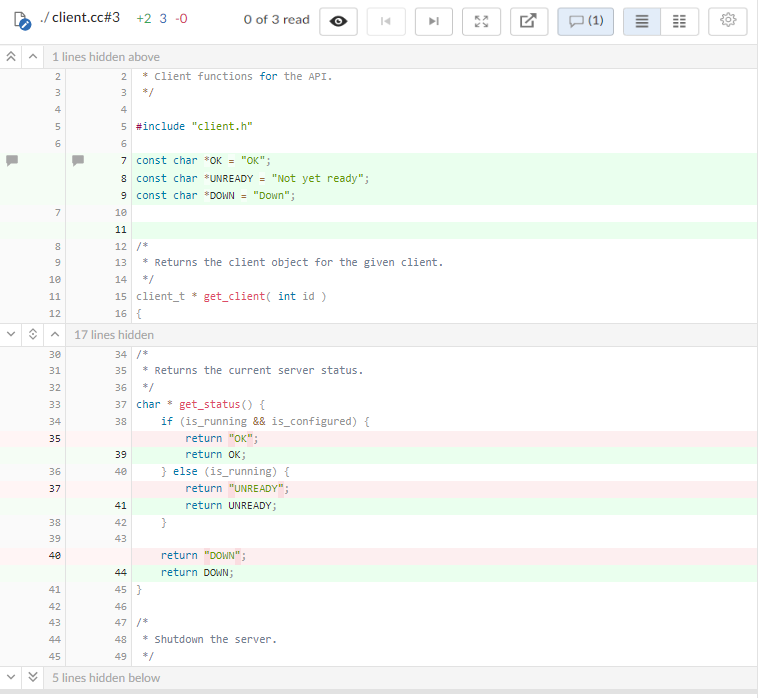The width and height of the screenshot is (763, 698).
Task: Click the added UNREADY constant line
Action: 444,179
